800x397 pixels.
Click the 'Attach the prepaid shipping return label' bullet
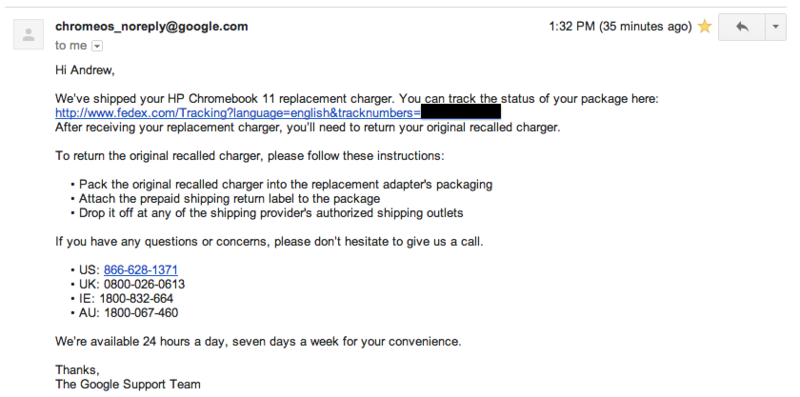coord(226,198)
